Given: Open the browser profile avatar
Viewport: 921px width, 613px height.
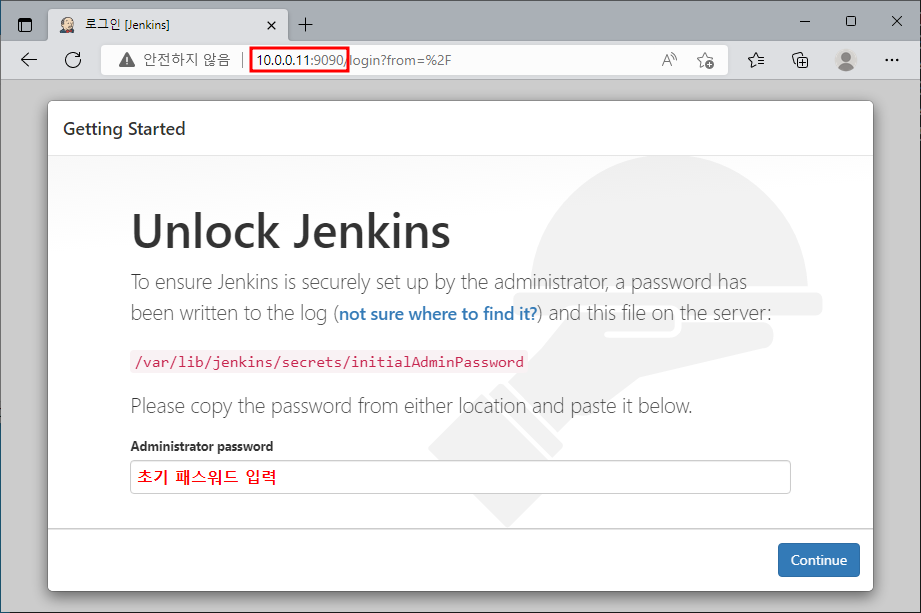Looking at the screenshot, I should click(846, 60).
